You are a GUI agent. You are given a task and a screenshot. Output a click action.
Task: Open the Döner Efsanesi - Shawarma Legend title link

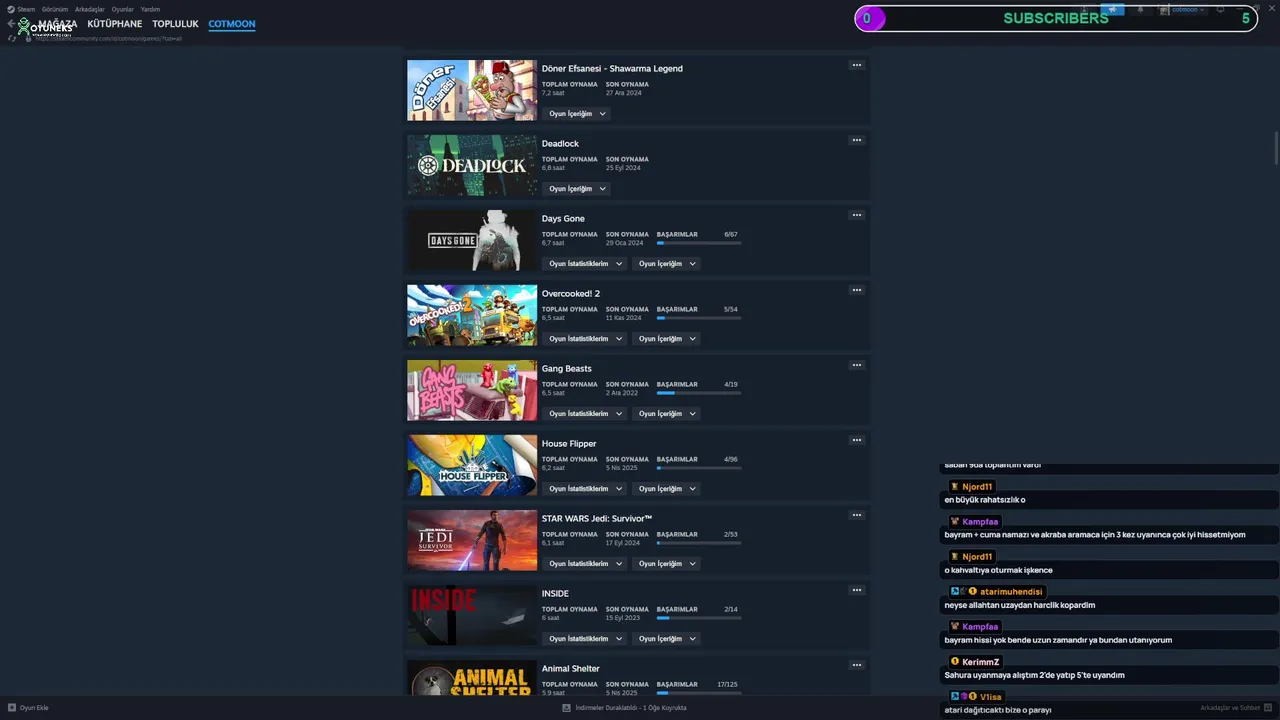(x=612, y=69)
